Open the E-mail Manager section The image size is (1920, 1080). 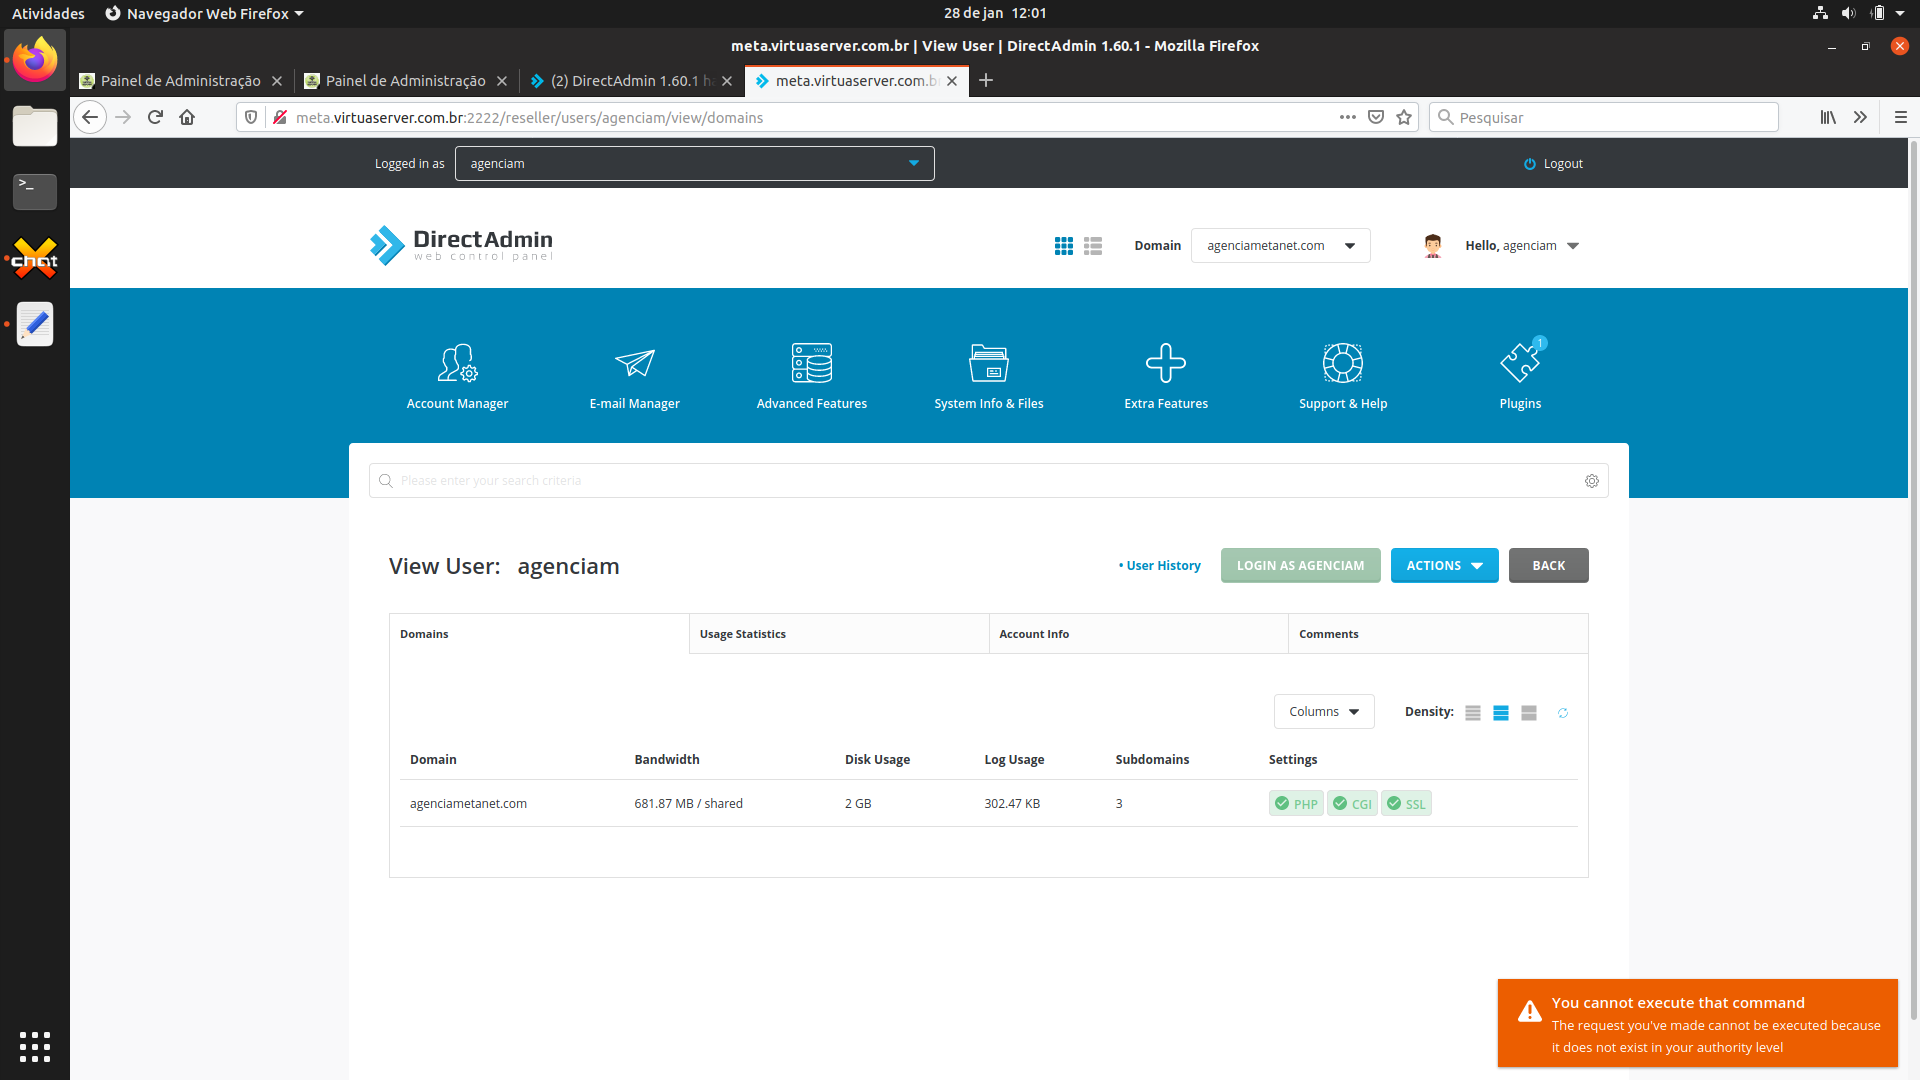(634, 364)
